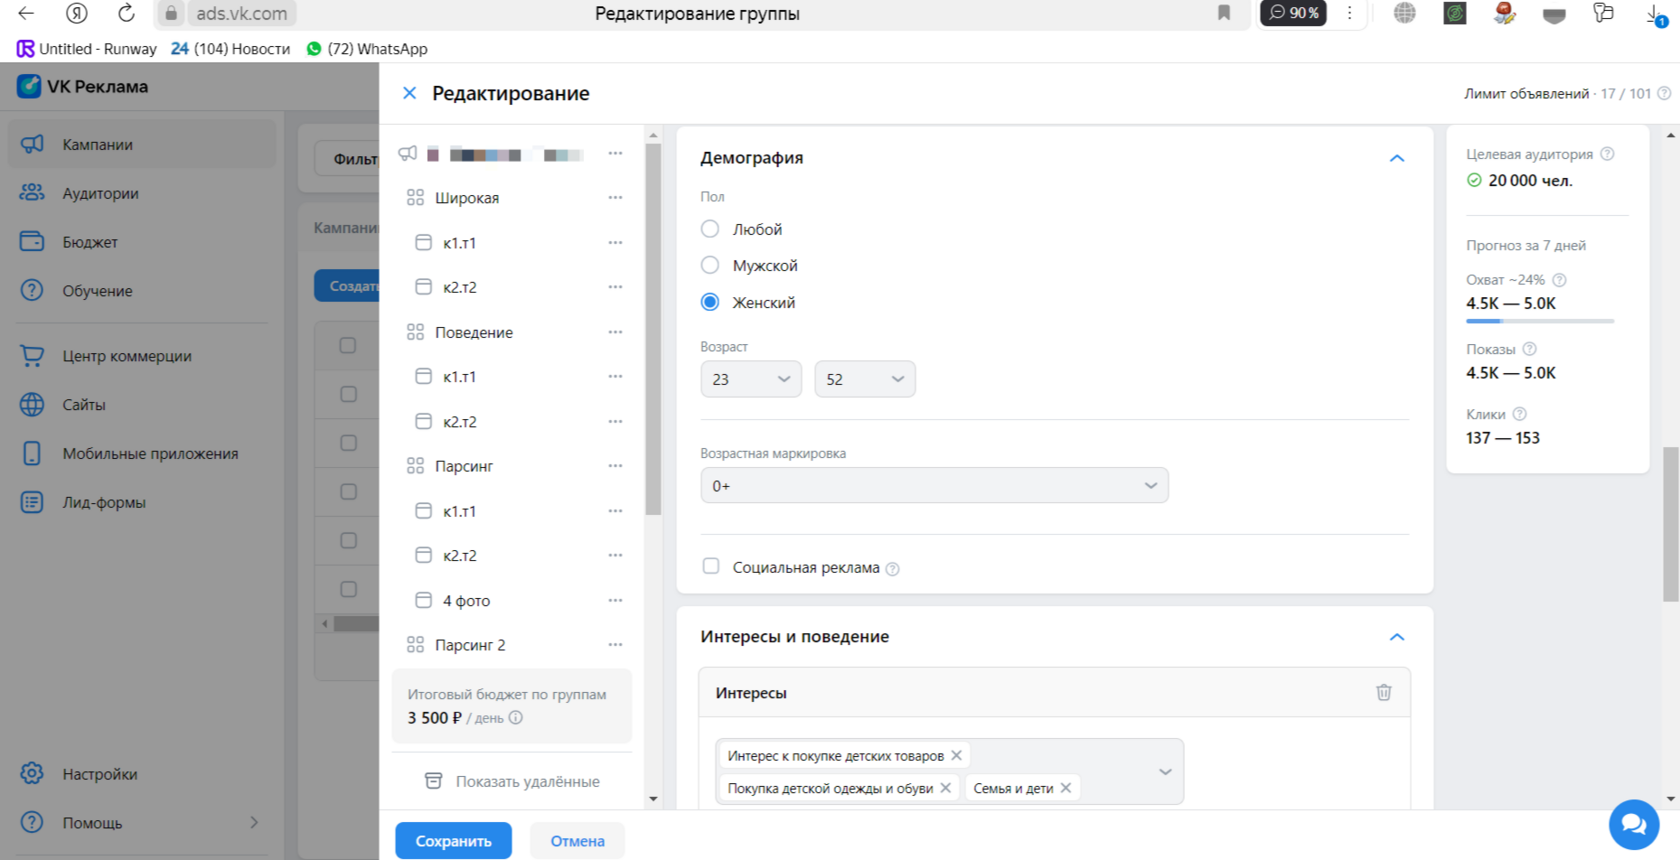Open the chat support bubble icon

pyautogui.click(x=1633, y=824)
